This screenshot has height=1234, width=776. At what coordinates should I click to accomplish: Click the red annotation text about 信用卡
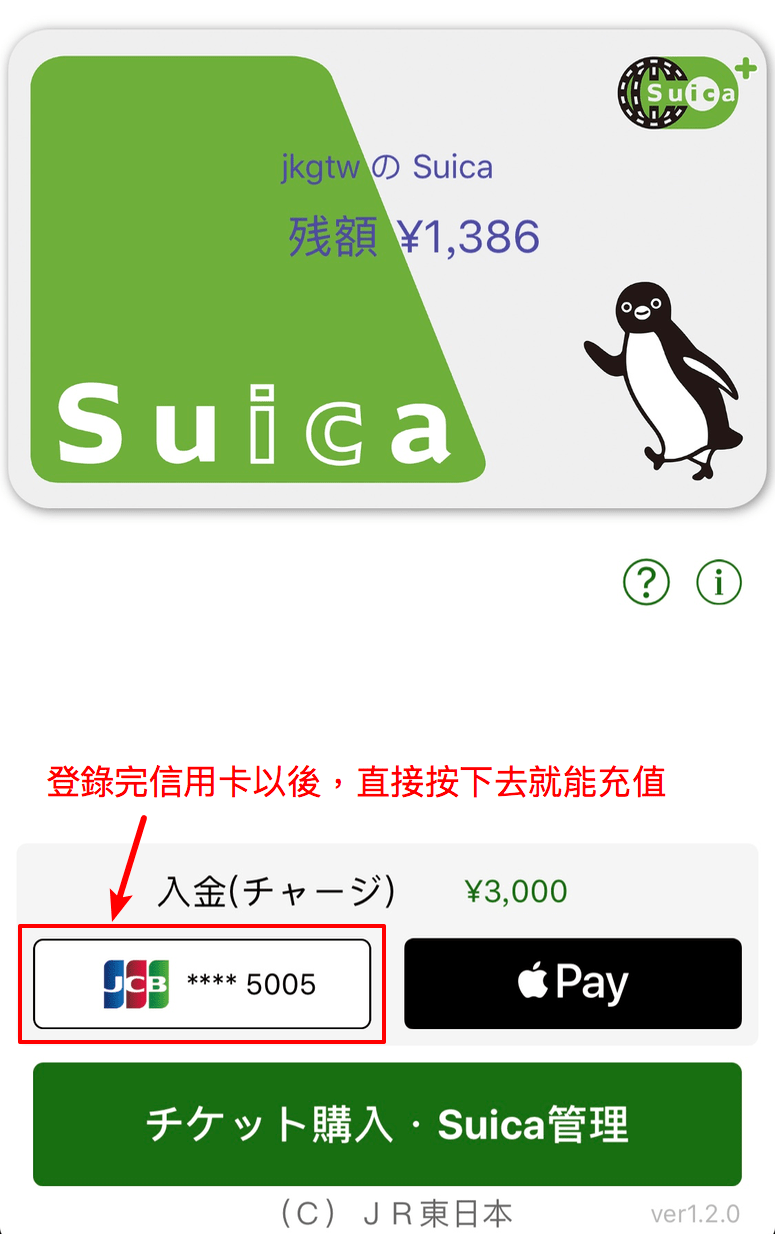click(356, 782)
